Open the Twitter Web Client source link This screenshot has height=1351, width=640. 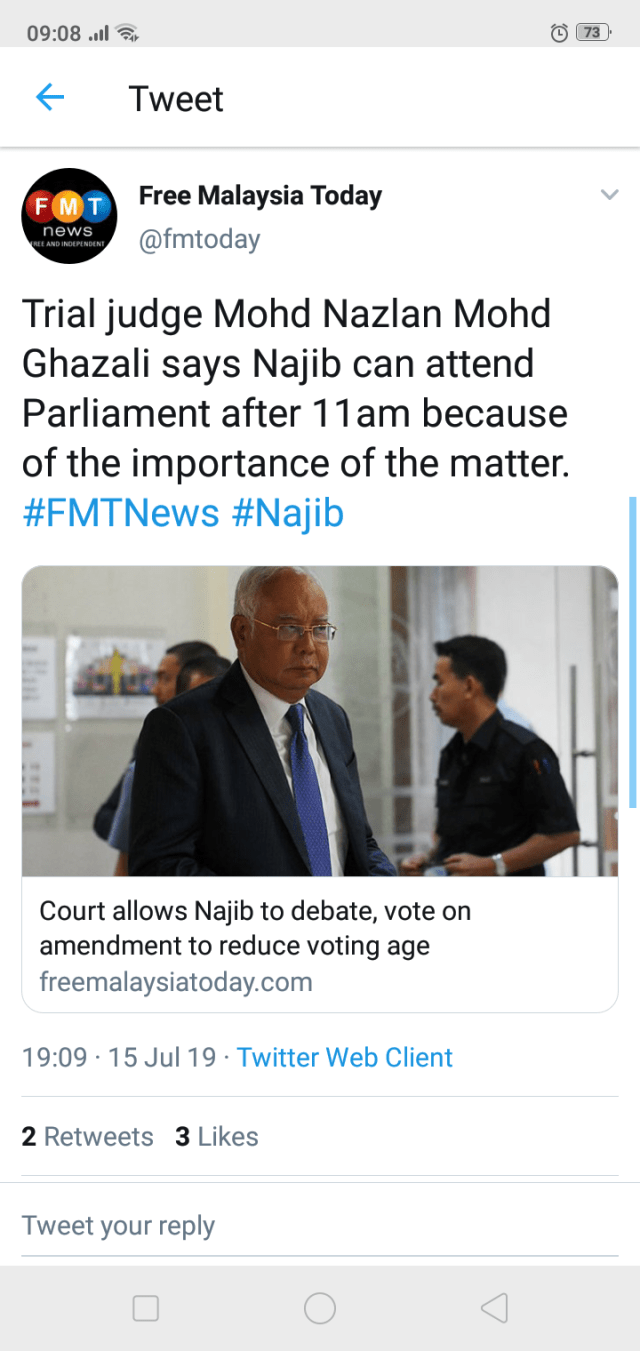(x=345, y=1057)
